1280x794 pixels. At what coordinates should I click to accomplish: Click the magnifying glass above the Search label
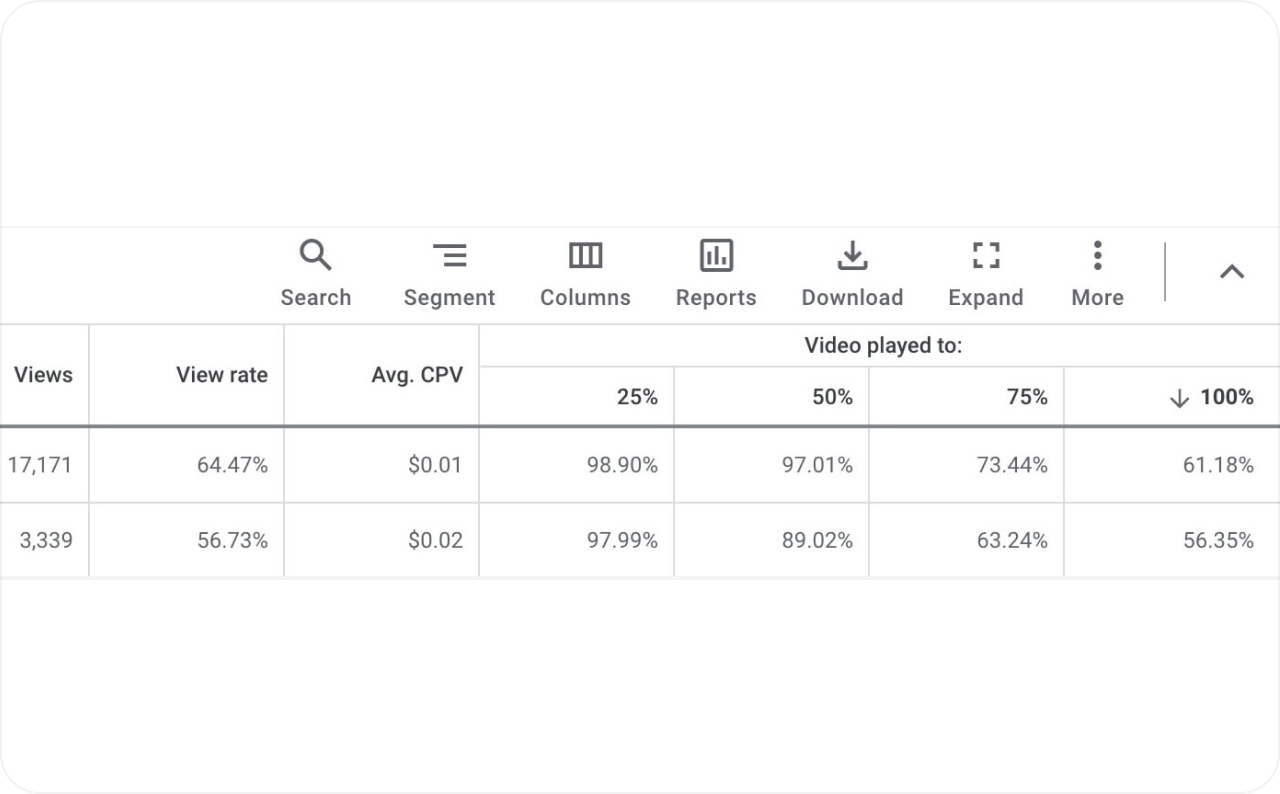coord(316,254)
